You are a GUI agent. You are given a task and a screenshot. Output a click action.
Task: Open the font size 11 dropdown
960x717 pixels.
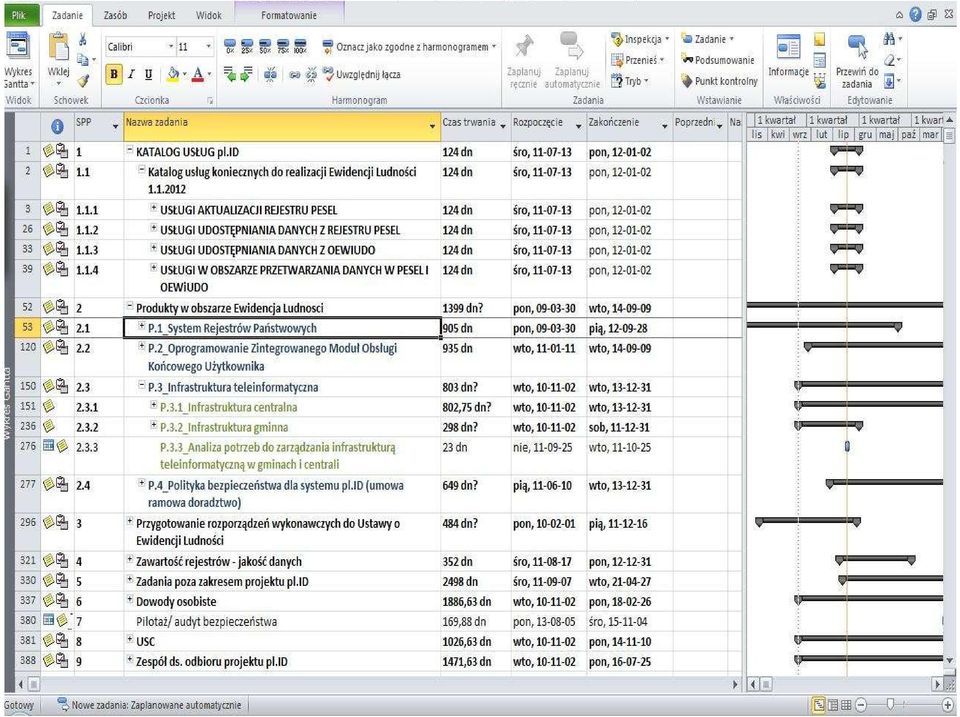point(208,47)
